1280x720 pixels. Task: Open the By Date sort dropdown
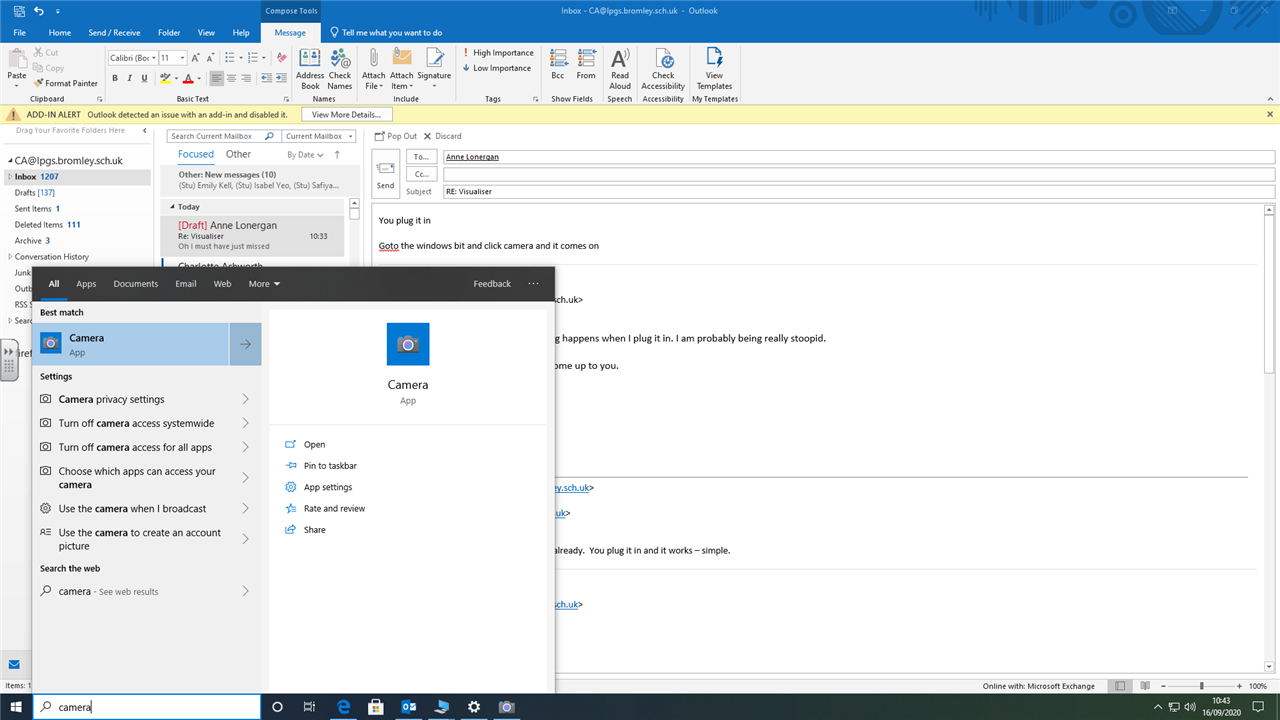(x=306, y=155)
